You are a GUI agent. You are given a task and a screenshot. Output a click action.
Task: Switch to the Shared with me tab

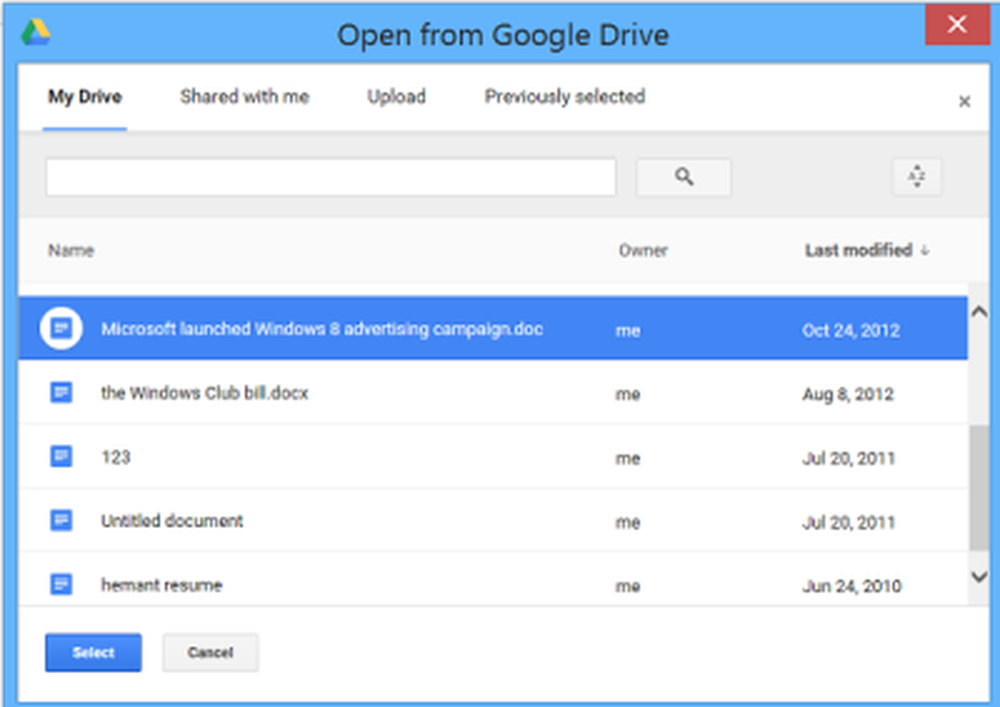tap(244, 97)
